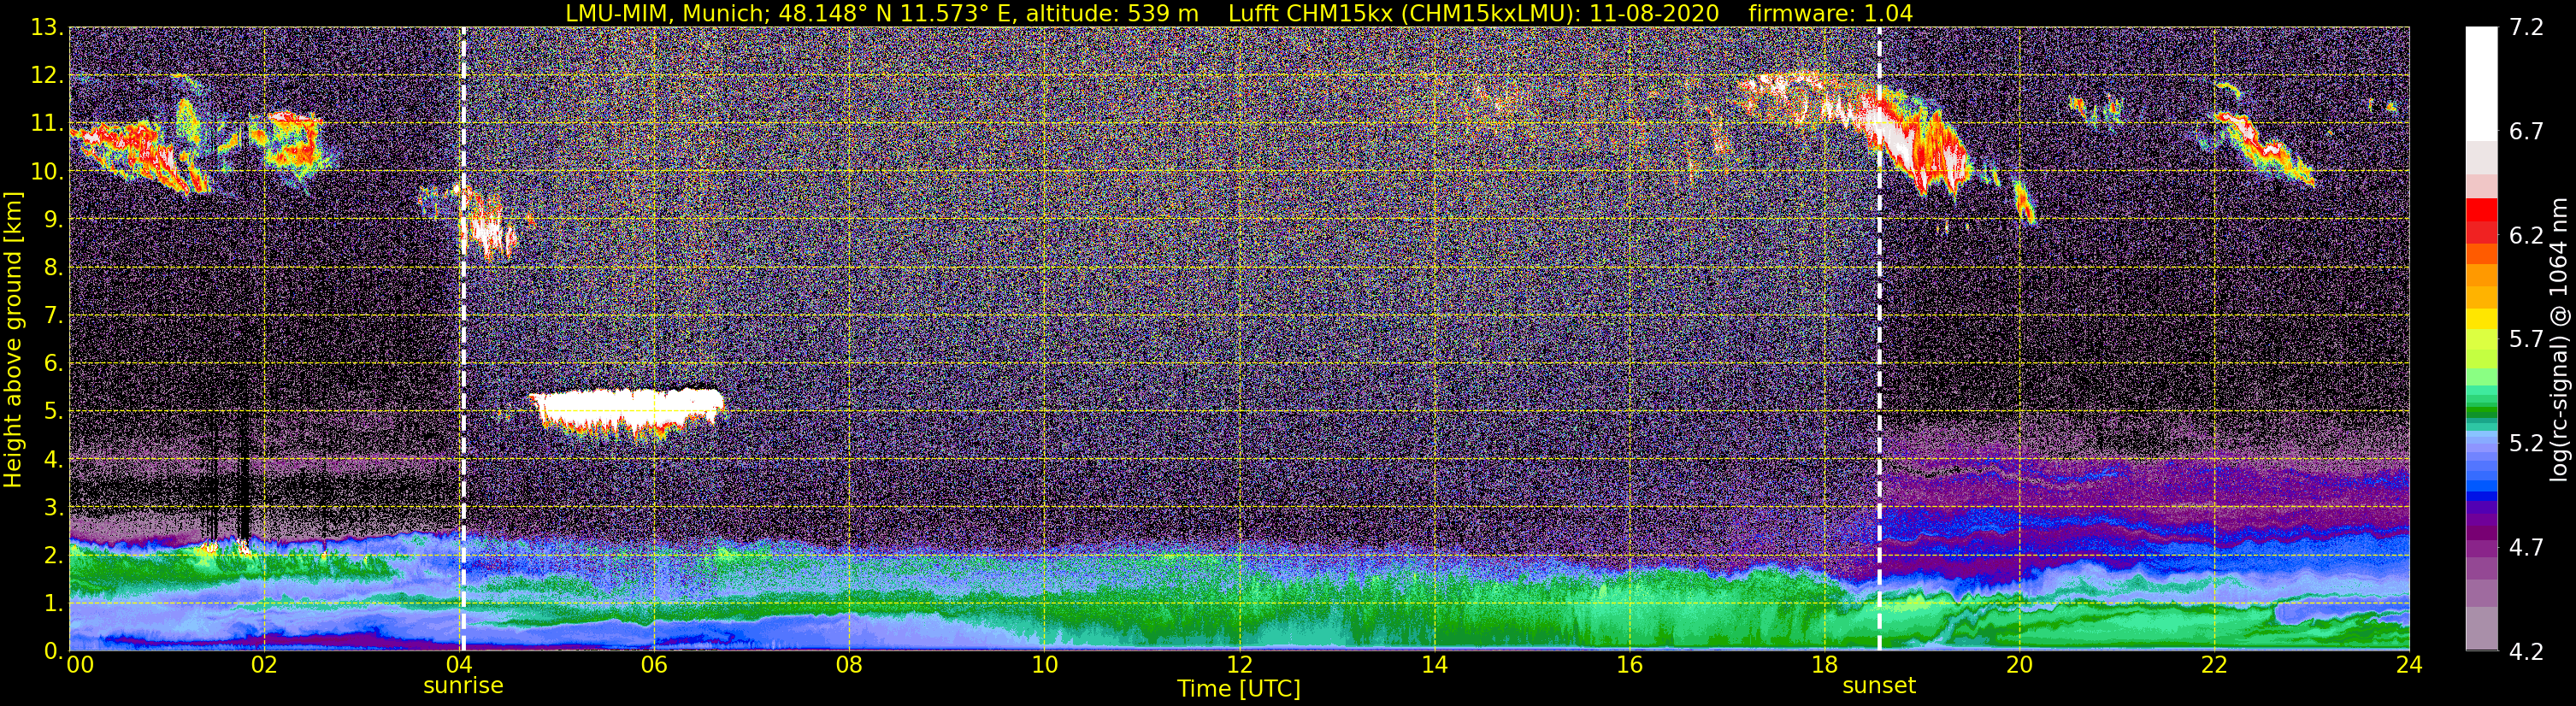Click the height axis tick '13.'
This screenshot has width=2576, height=706.
[x=46, y=28]
